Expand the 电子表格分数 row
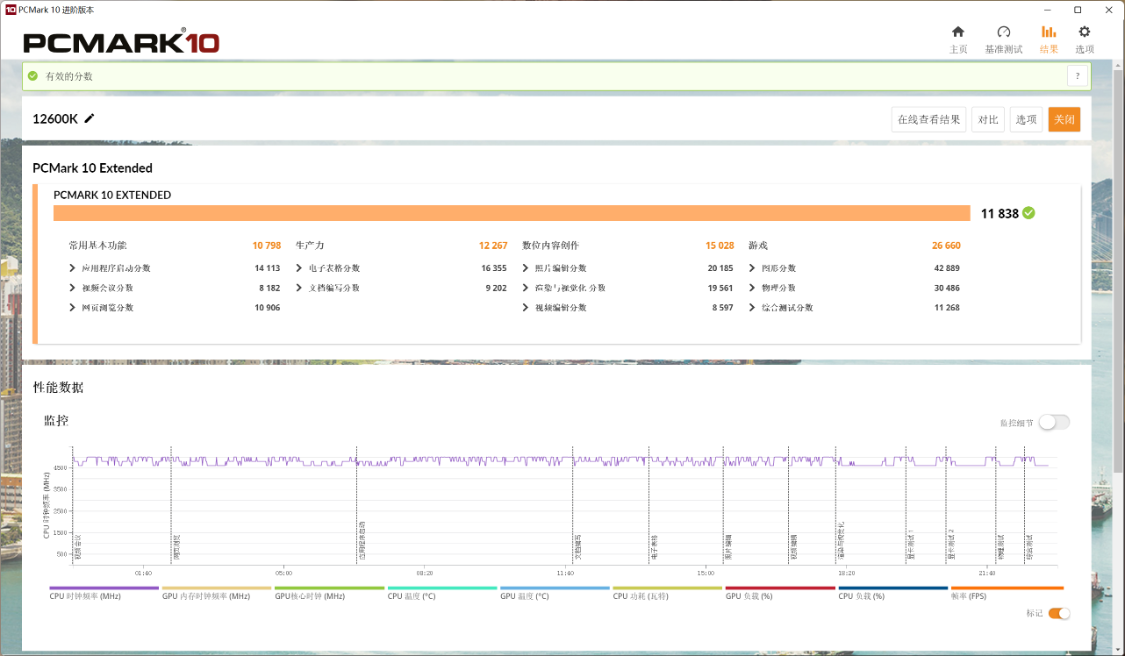Image resolution: width=1125 pixels, height=656 pixels. point(300,268)
